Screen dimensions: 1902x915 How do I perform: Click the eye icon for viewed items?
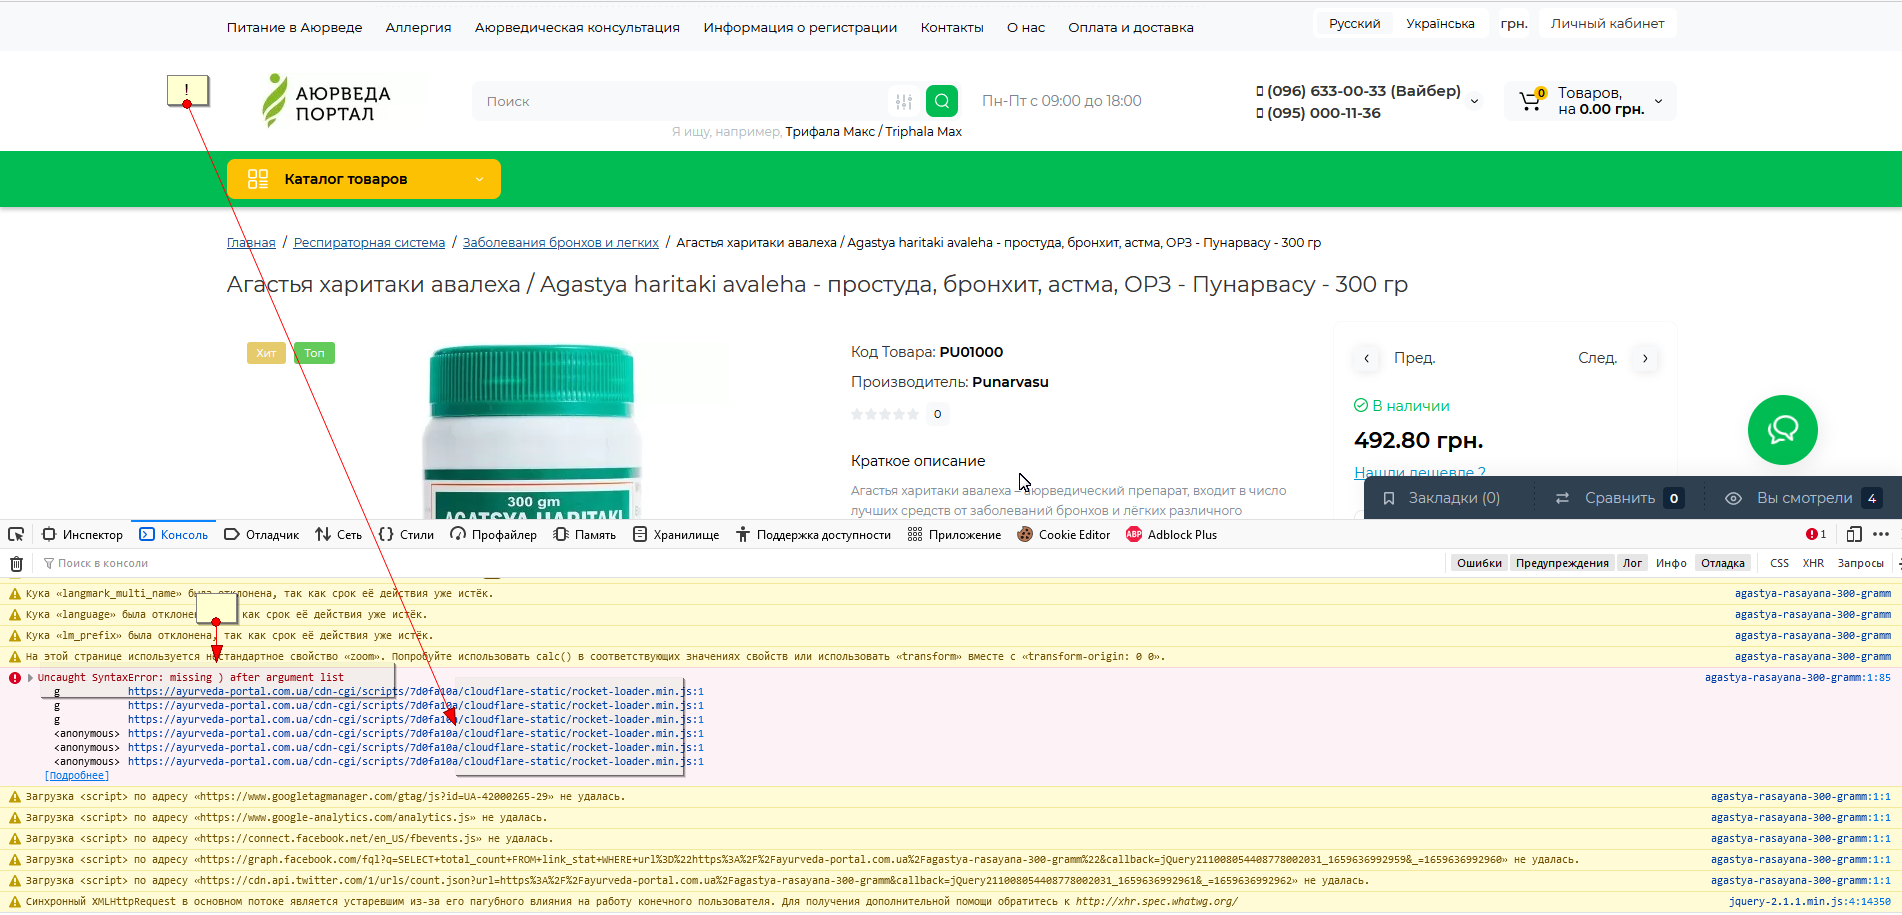click(1734, 498)
